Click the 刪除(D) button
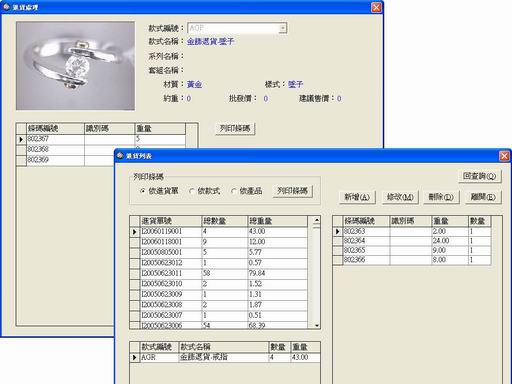Image resolution: width=512 pixels, height=384 pixels. tap(441, 197)
